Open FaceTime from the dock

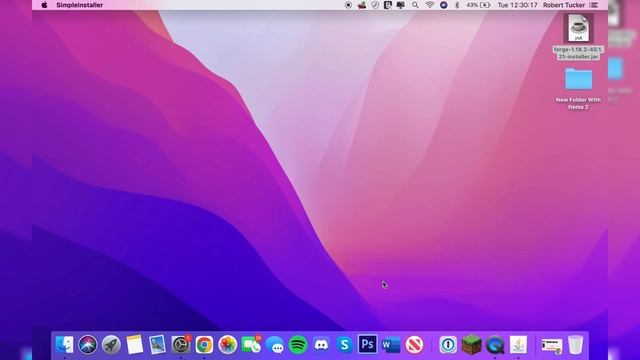251,345
